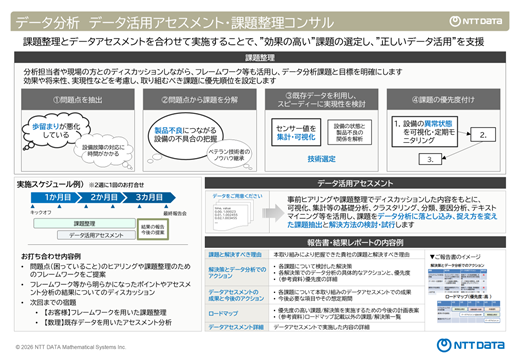Select the ④課題の優先度付け step header
This screenshot has width=520, height=360.
coord(443,99)
